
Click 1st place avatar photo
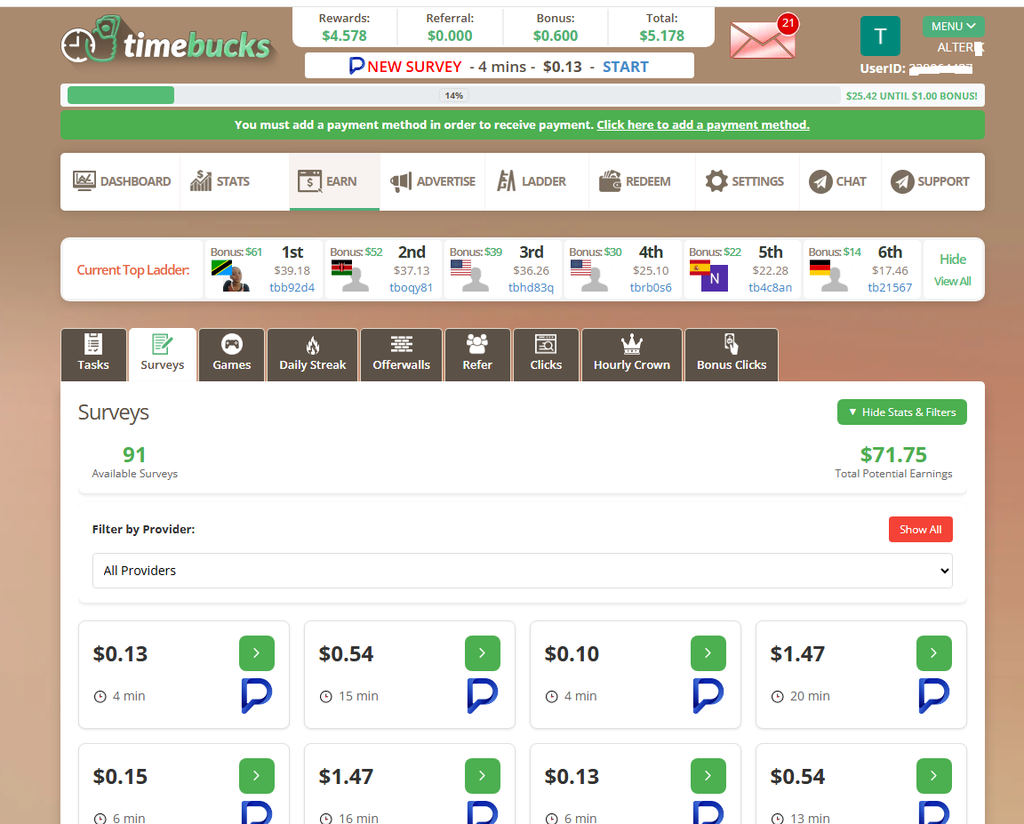[x=236, y=279]
